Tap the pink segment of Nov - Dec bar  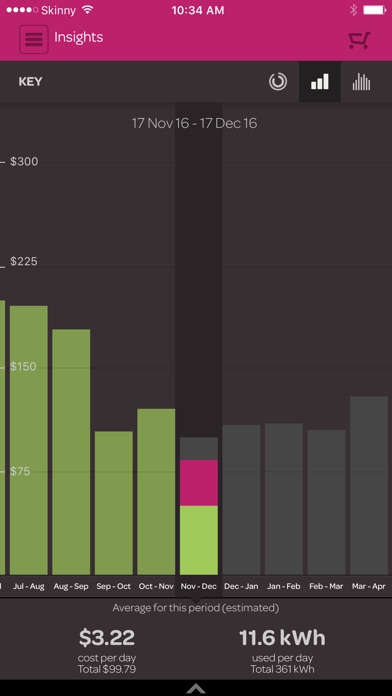tap(199, 483)
